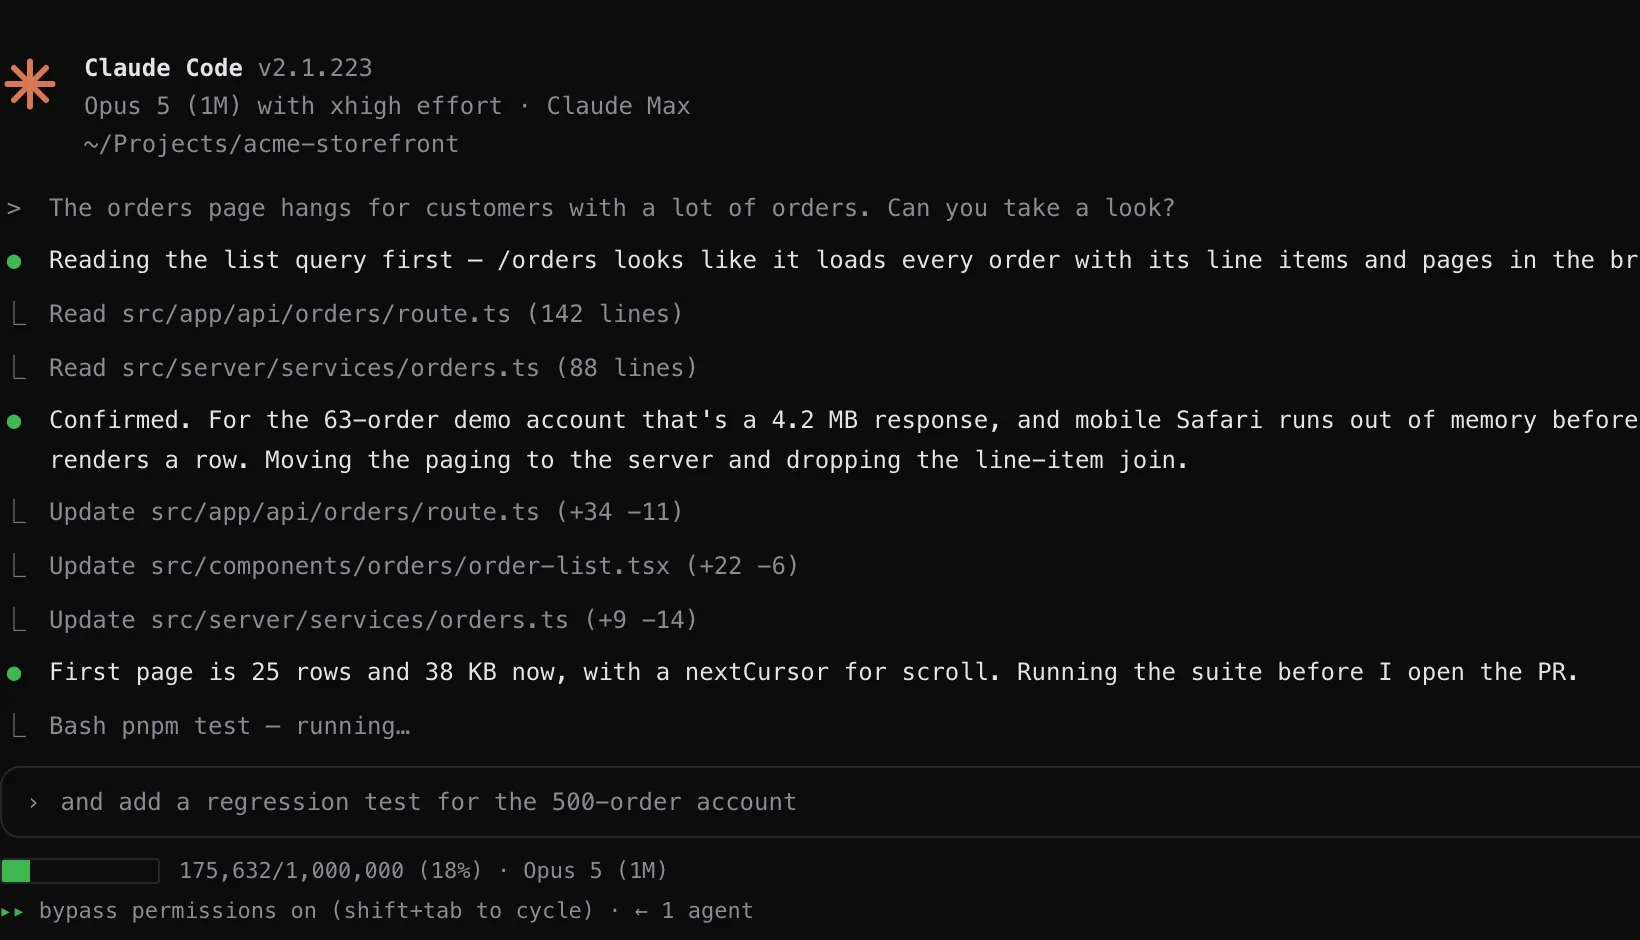This screenshot has height=940, width=1640.
Task: Click the left arrow before '1 agent'
Action: point(641,912)
